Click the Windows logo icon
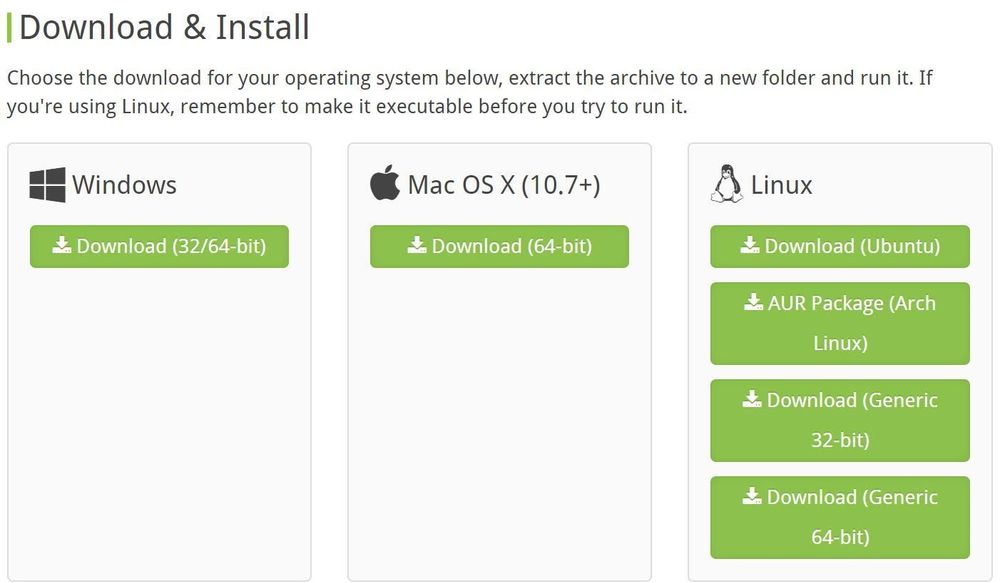The height and width of the screenshot is (583, 1000). pos(47,185)
